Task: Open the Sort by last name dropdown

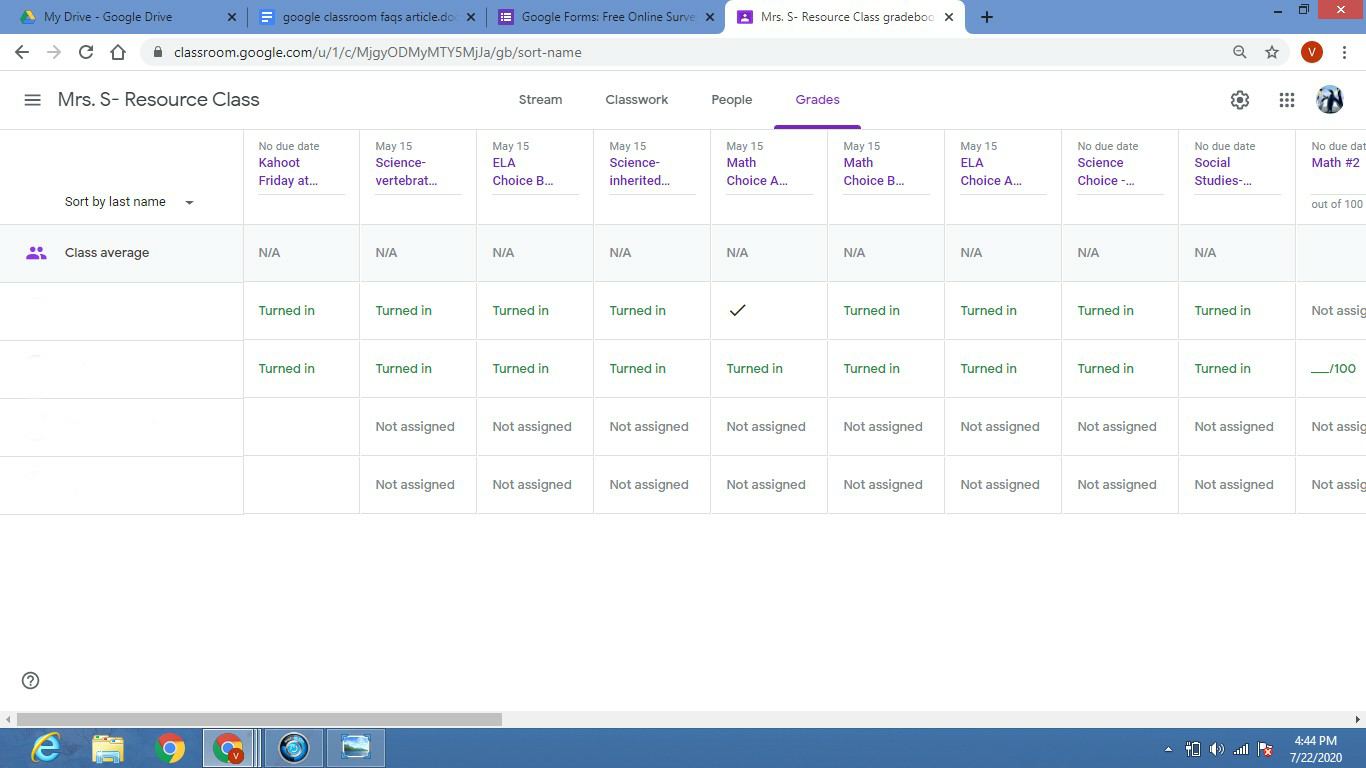Action: point(129,202)
